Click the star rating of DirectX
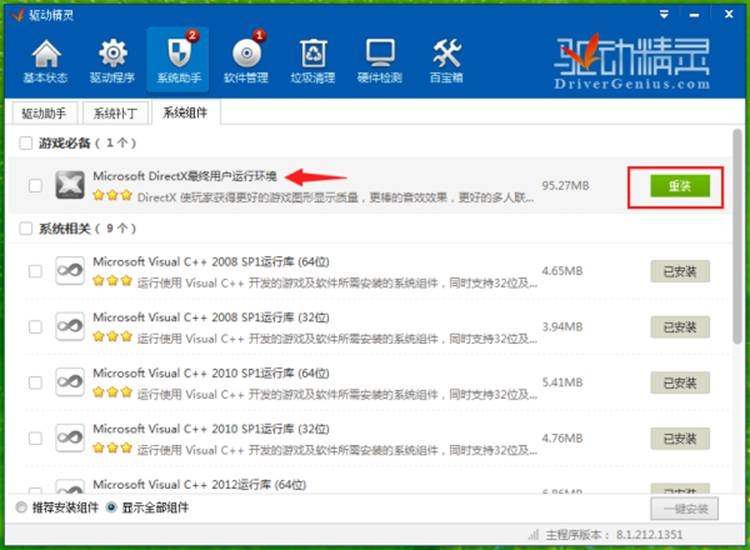The image size is (750, 550). tap(112, 195)
